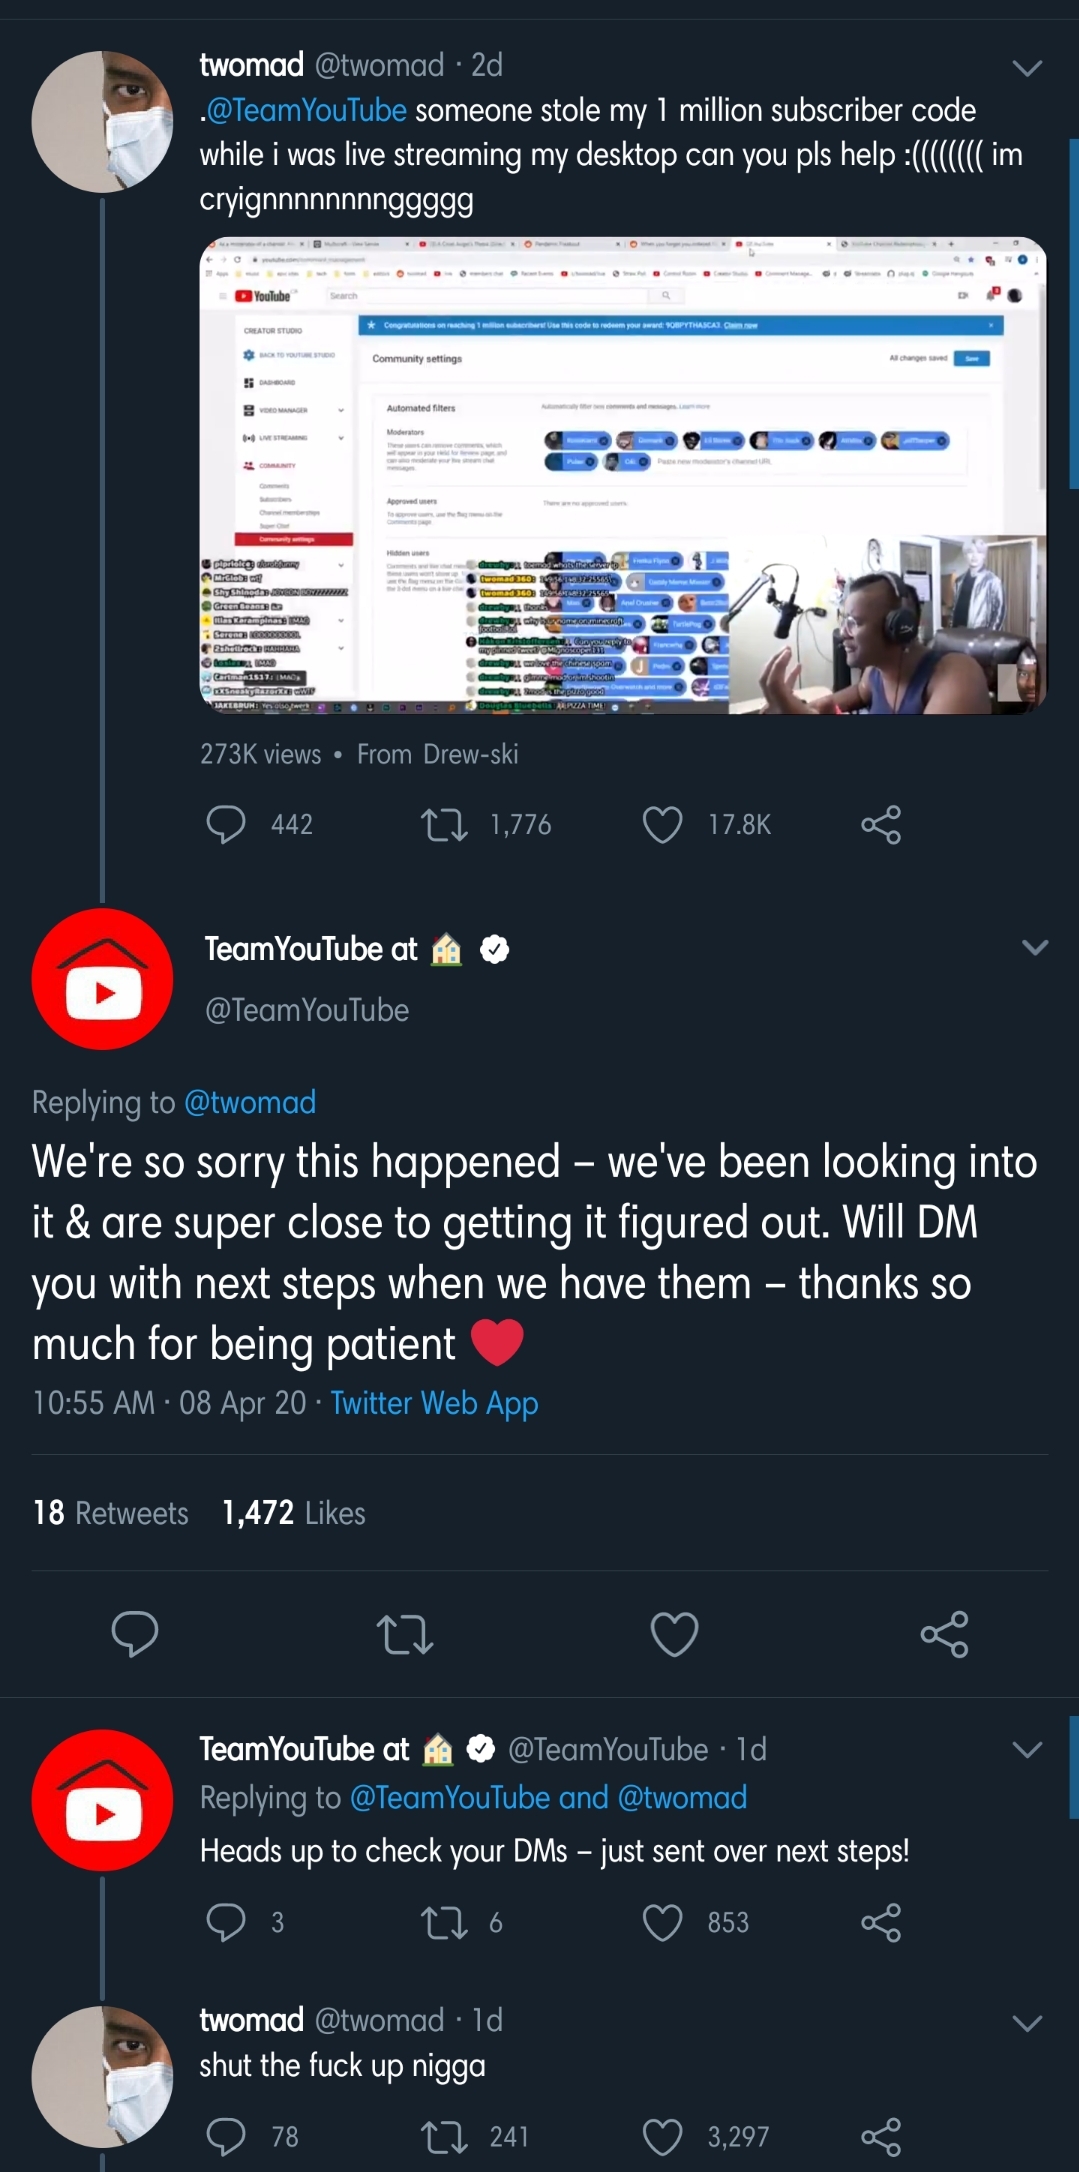Reply to twomad's original tweet
The image size is (1079, 2172).
point(226,825)
